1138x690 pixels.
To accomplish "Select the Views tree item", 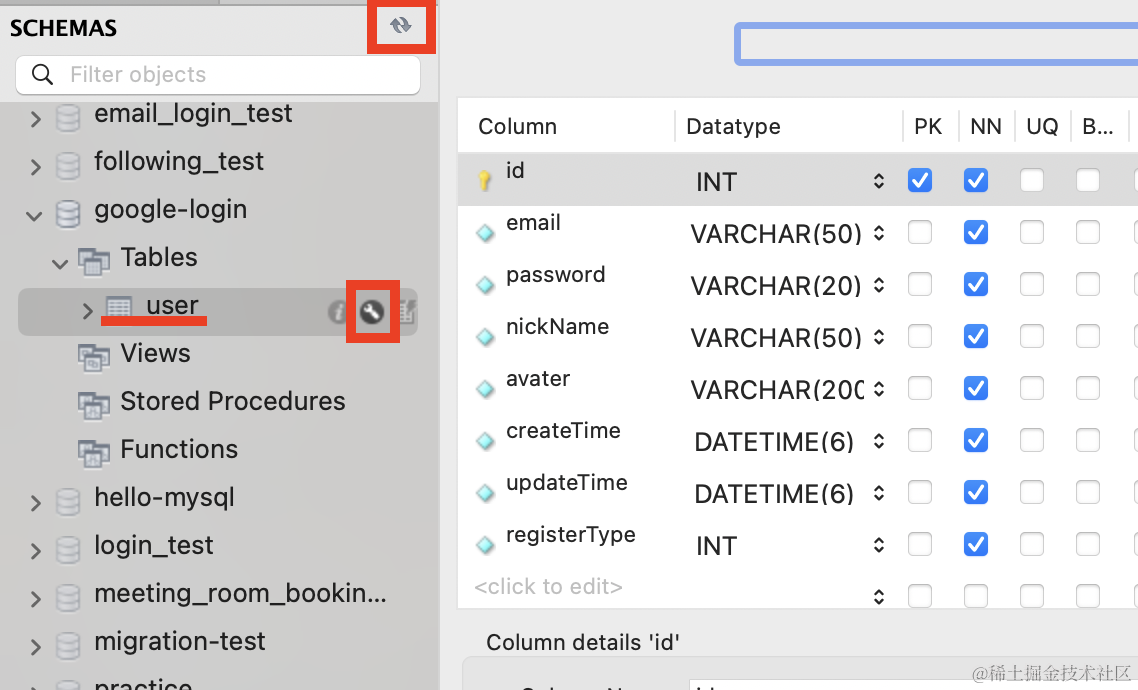I will 155,354.
